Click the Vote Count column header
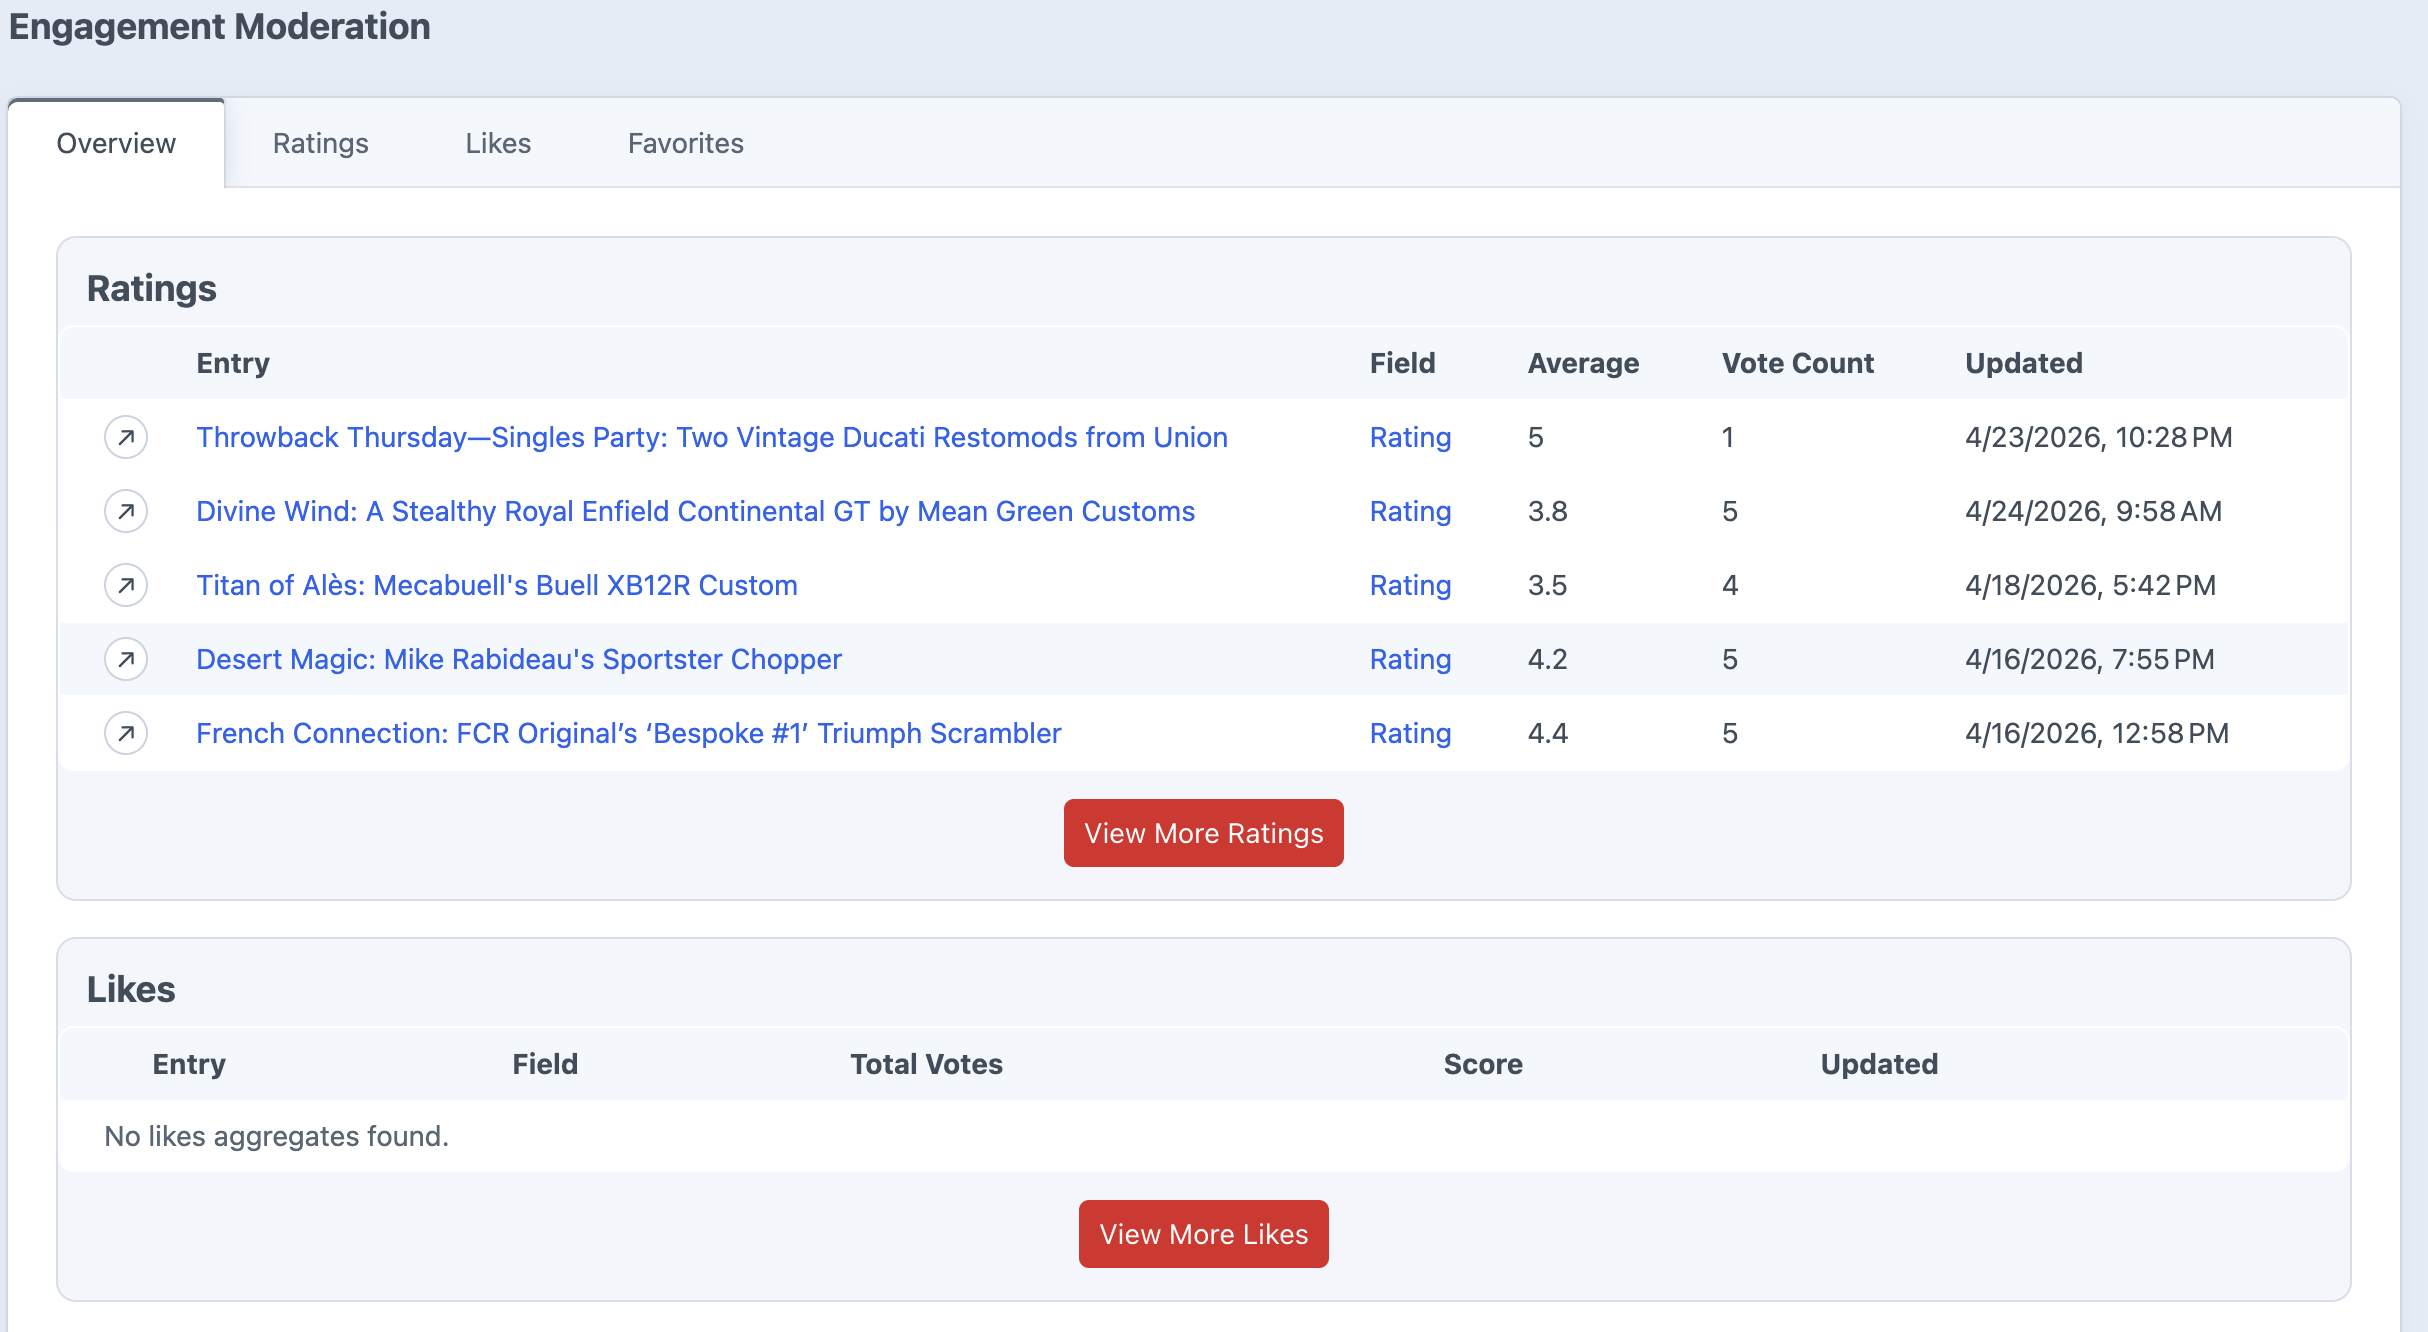The width and height of the screenshot is (2428, 1332). pos(1798,363)
